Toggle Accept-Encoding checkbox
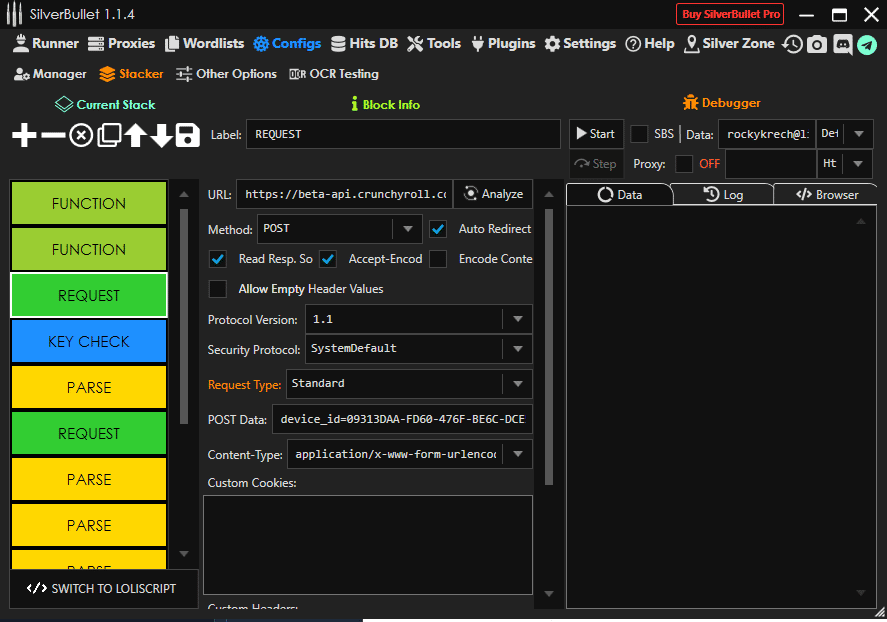Image resolution: width=887 pixels, height=622 pixels. click(328, 259)
